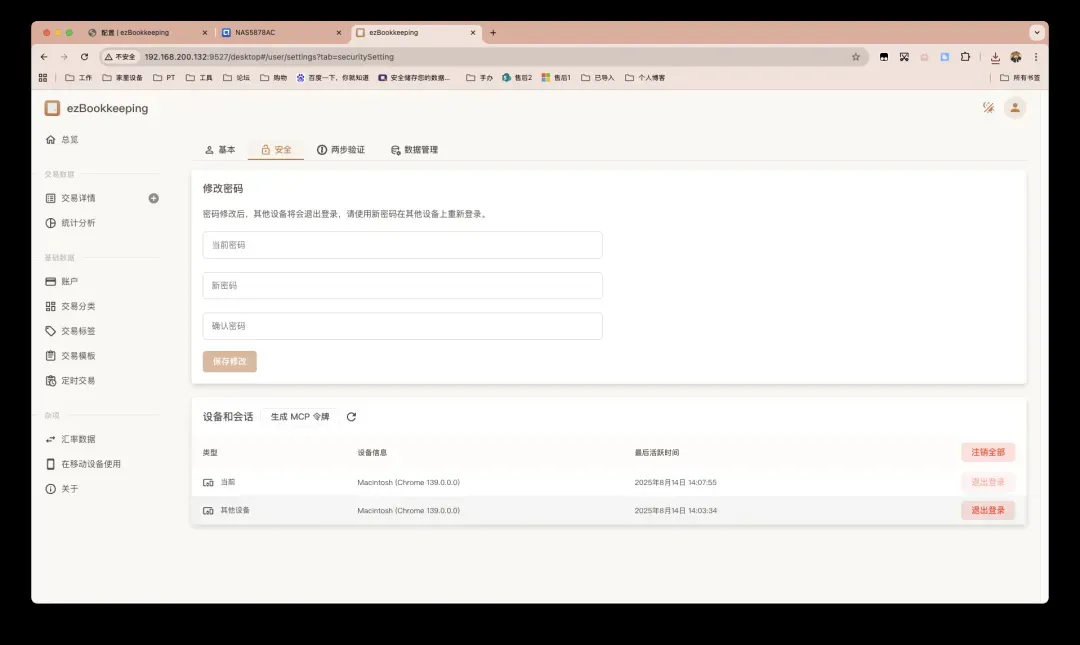This screenshot has height=645, width=1080.
Task: Click refresh icon beside 生成 MCP 令牌
Action: click(x=351, y=417)
